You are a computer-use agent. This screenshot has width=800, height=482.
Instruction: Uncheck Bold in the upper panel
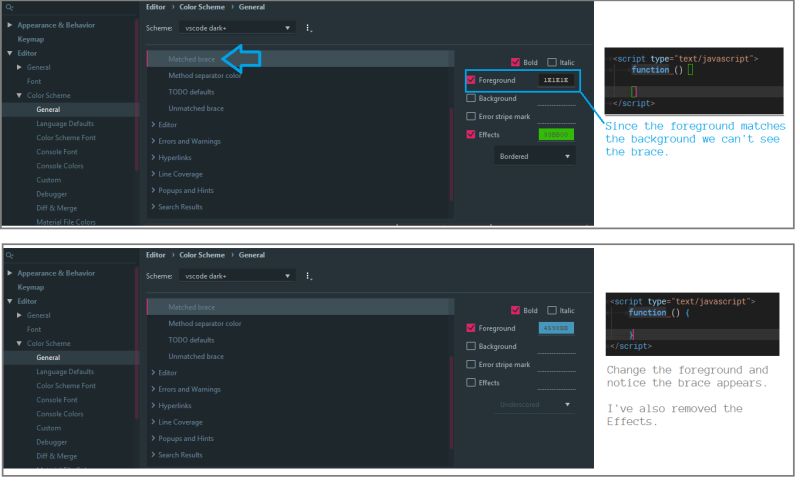point(515,62)
